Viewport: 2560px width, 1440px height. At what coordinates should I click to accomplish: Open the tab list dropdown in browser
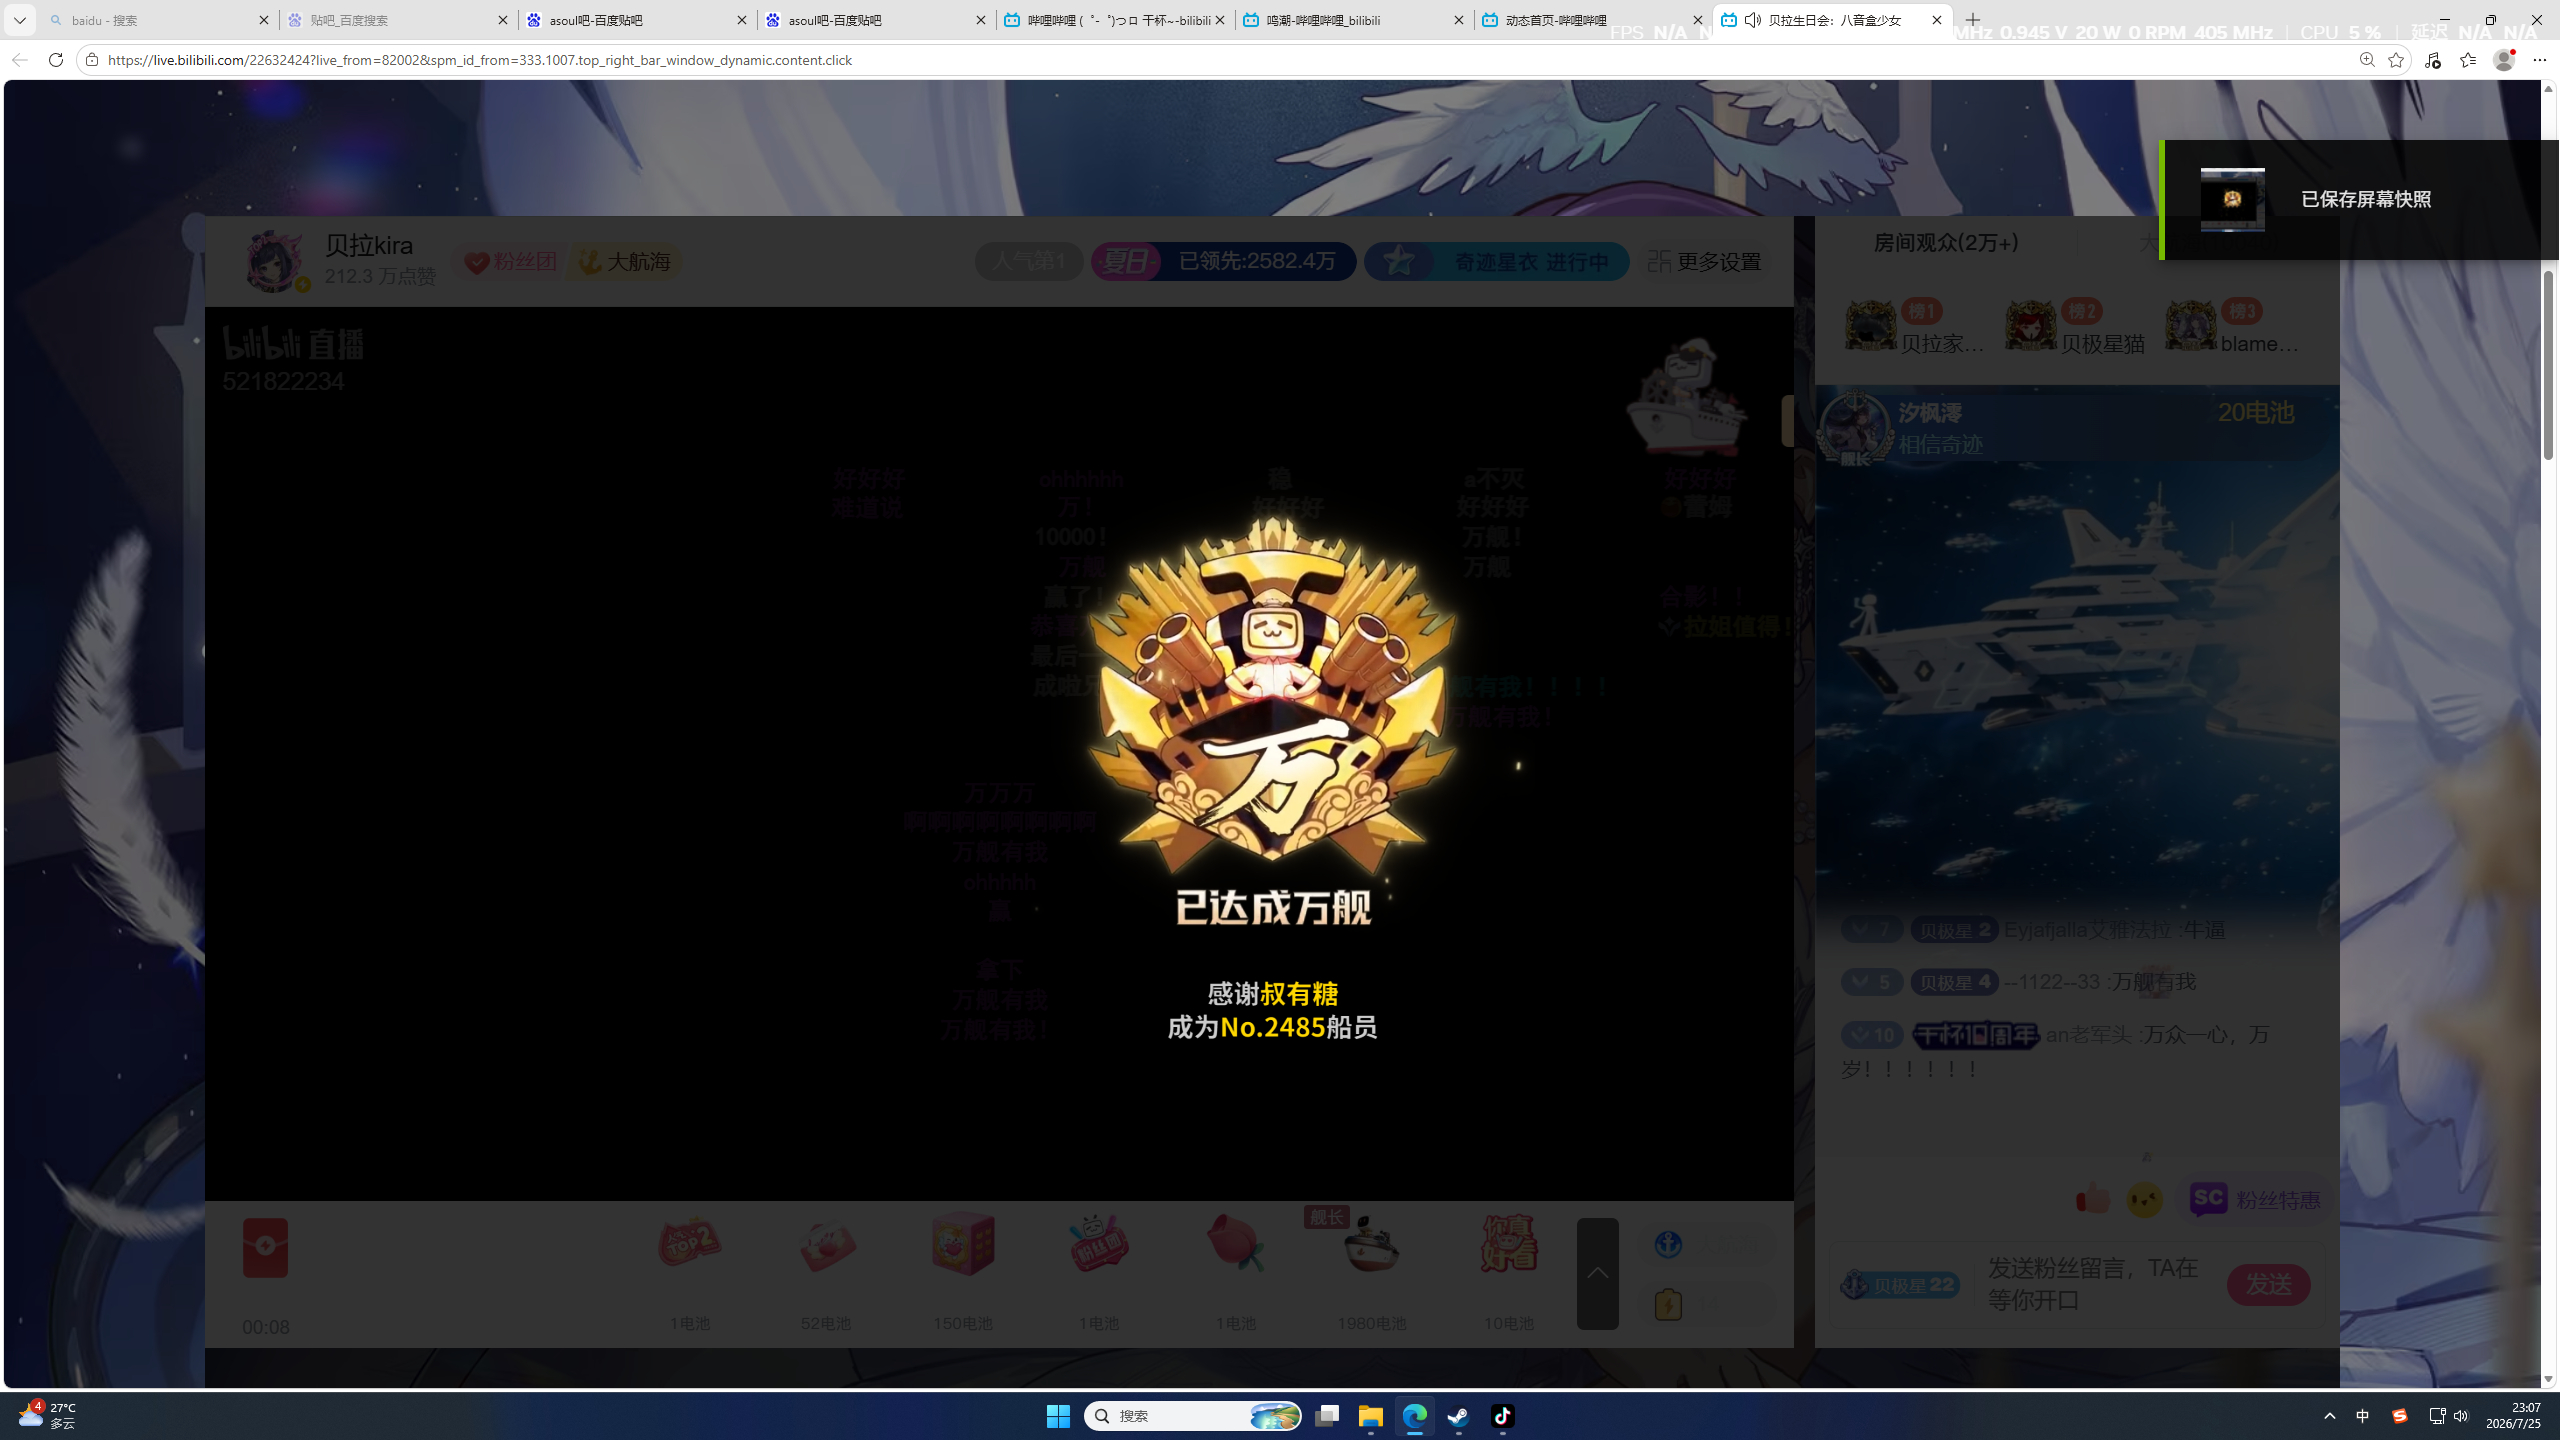point(20,20)
